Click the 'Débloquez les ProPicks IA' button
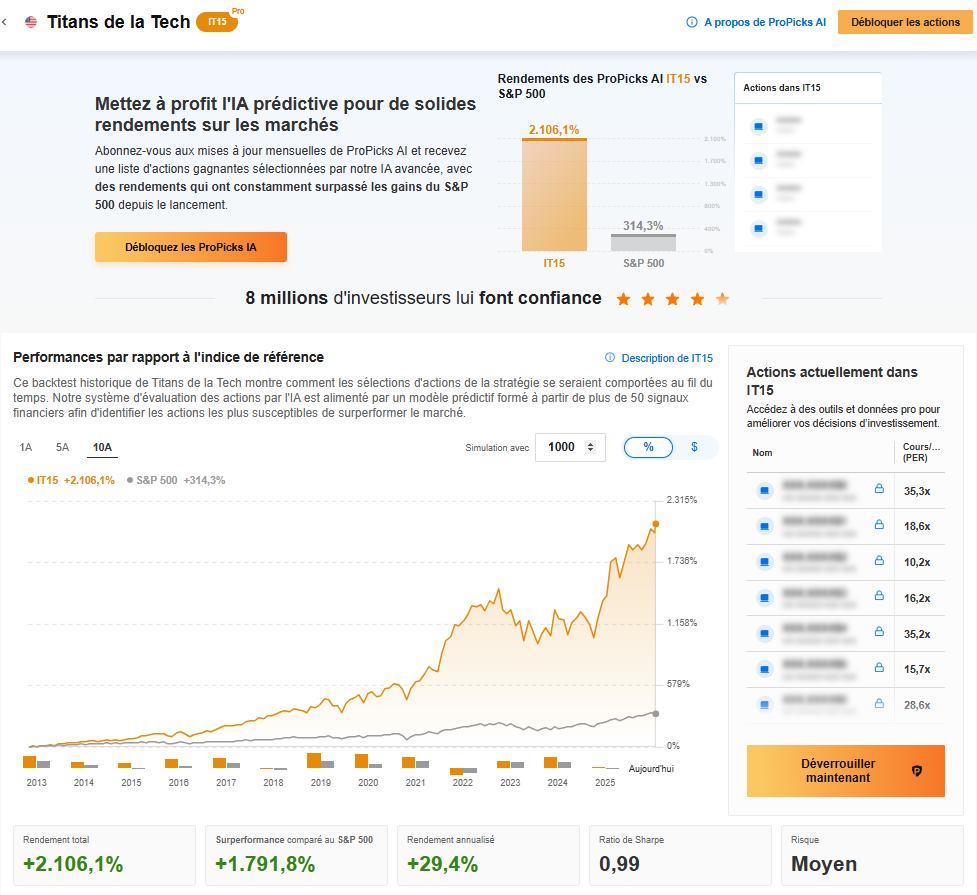This screenshot has width=977, height=895. click(x=191, y=247)
